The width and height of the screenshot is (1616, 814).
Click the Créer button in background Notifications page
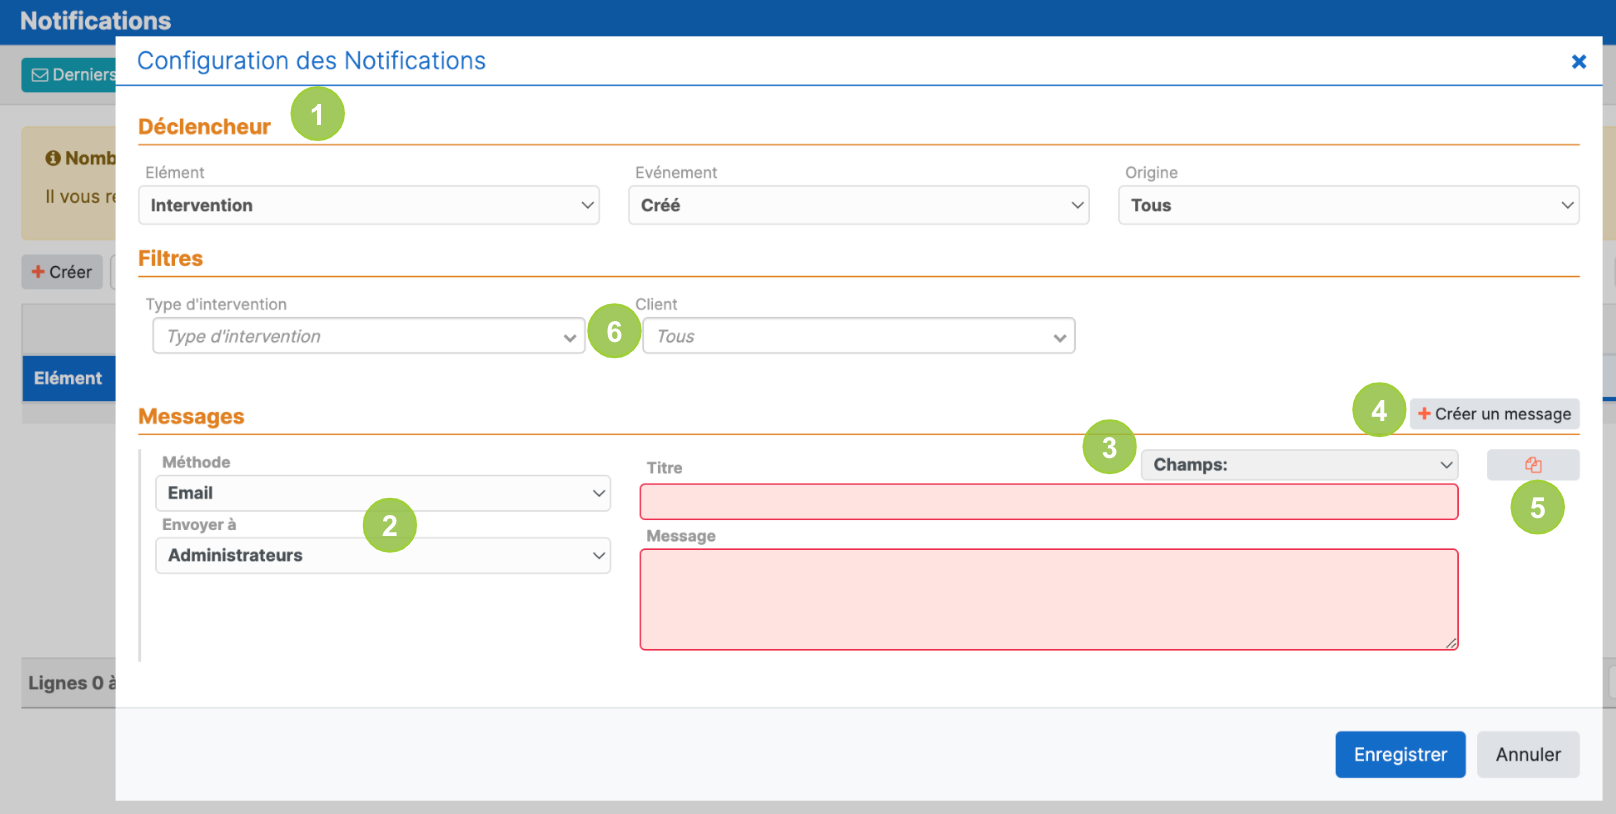tap(62, 272)
